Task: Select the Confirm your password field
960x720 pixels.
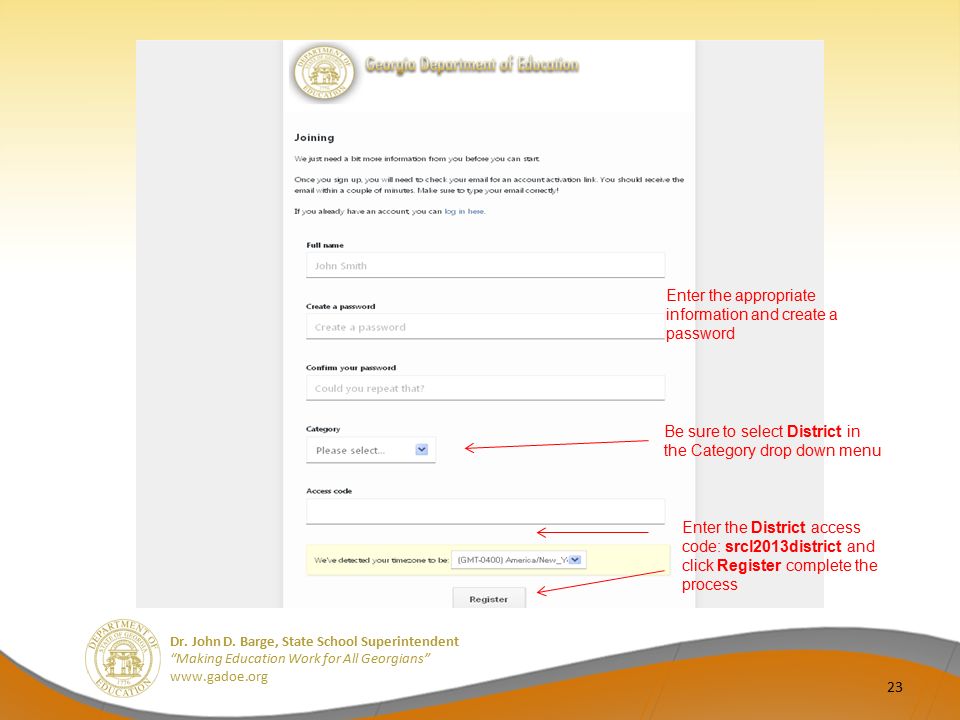Action: tap(485, 388)
